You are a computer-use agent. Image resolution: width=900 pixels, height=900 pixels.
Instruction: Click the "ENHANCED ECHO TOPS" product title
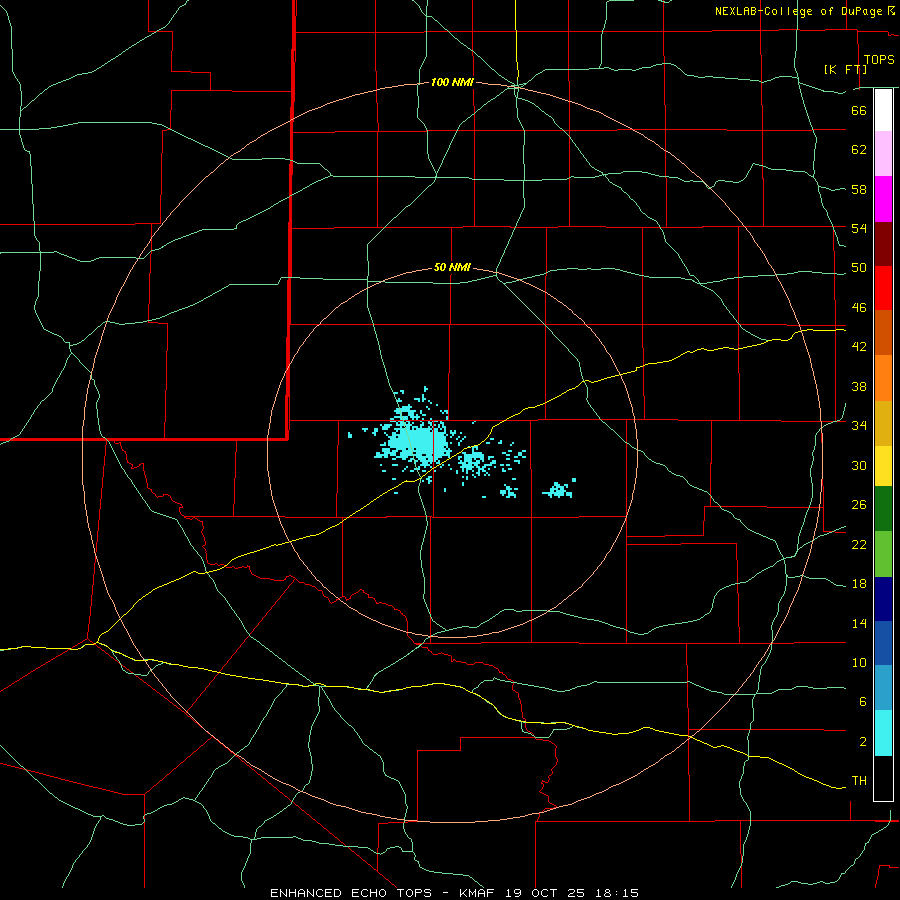[x=351, y=893]
